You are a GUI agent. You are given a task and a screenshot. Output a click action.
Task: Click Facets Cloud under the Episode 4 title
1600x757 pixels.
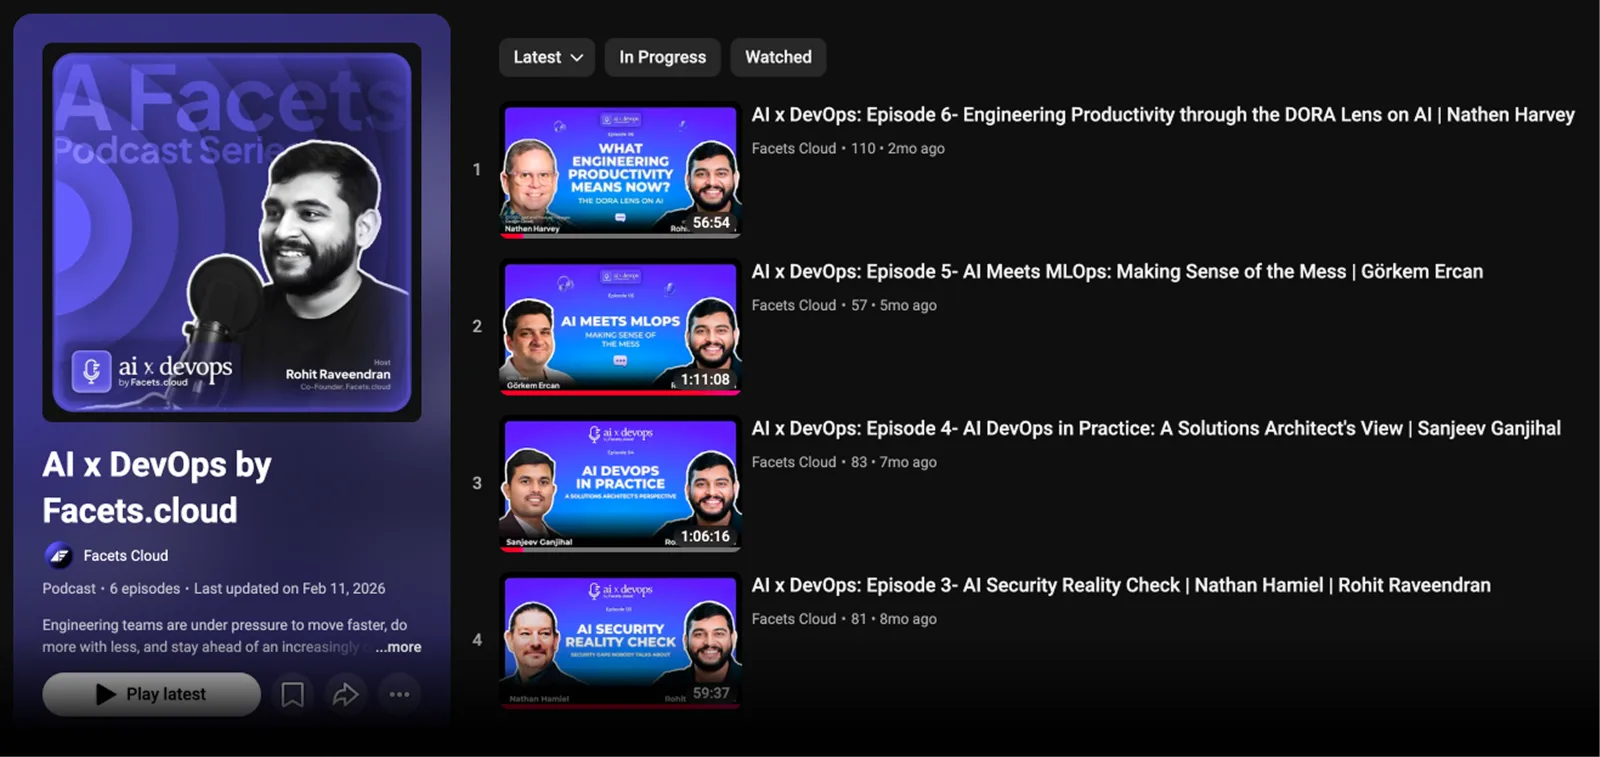tap(794, 462)
